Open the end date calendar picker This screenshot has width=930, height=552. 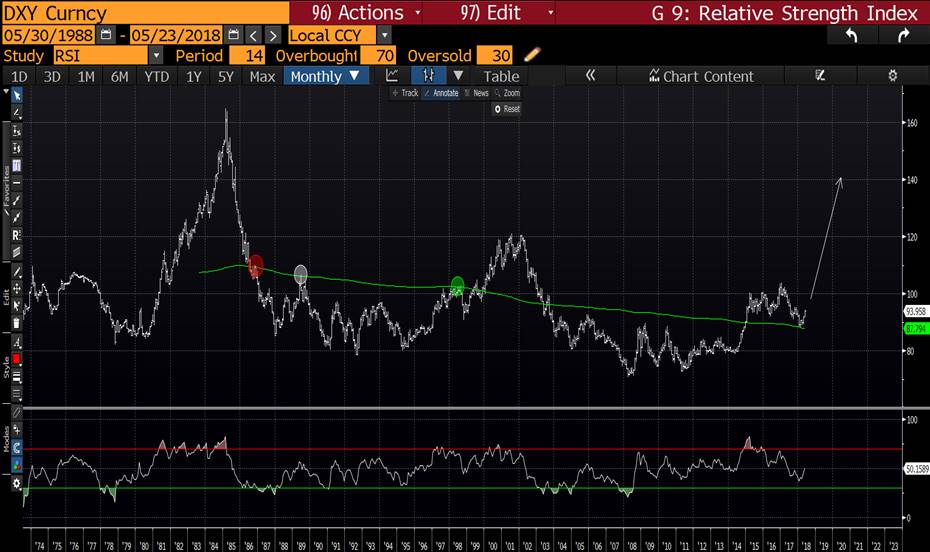pyautogui.click(x=234, y=35)
